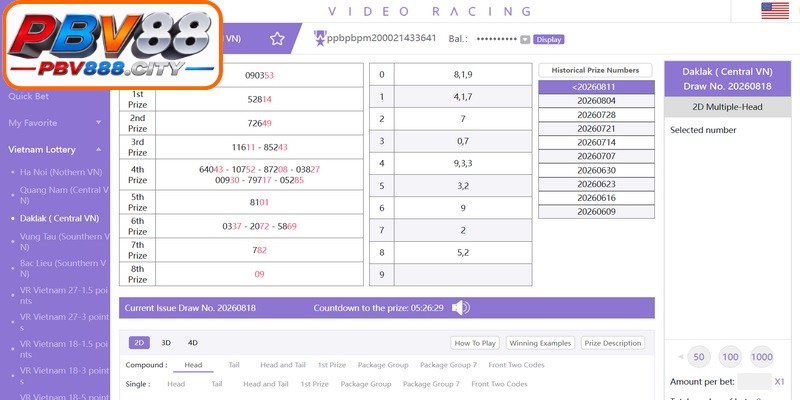Switch to the 4D tab
This screenshot has height=400, width=800.
pyautogui.click(x=192, y=343)
